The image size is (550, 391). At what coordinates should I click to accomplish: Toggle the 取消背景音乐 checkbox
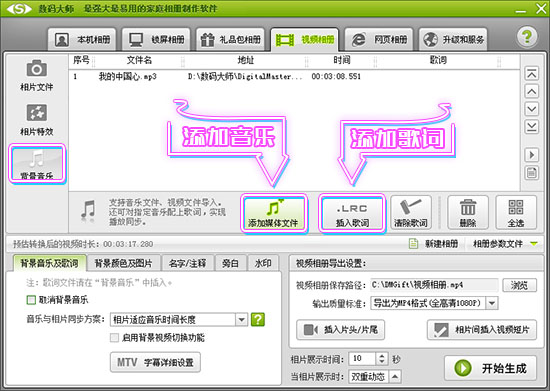(x=31, y=300)
